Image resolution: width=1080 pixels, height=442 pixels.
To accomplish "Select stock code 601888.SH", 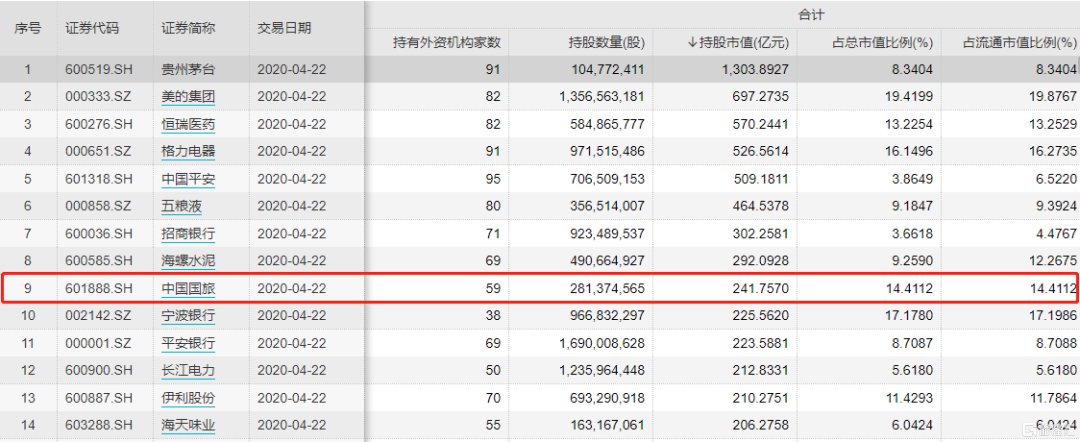I will (98, 288).
